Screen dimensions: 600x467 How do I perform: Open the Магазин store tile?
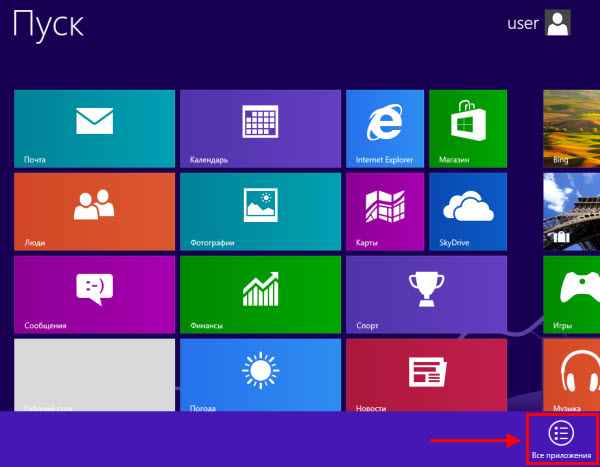click(467, 128)
